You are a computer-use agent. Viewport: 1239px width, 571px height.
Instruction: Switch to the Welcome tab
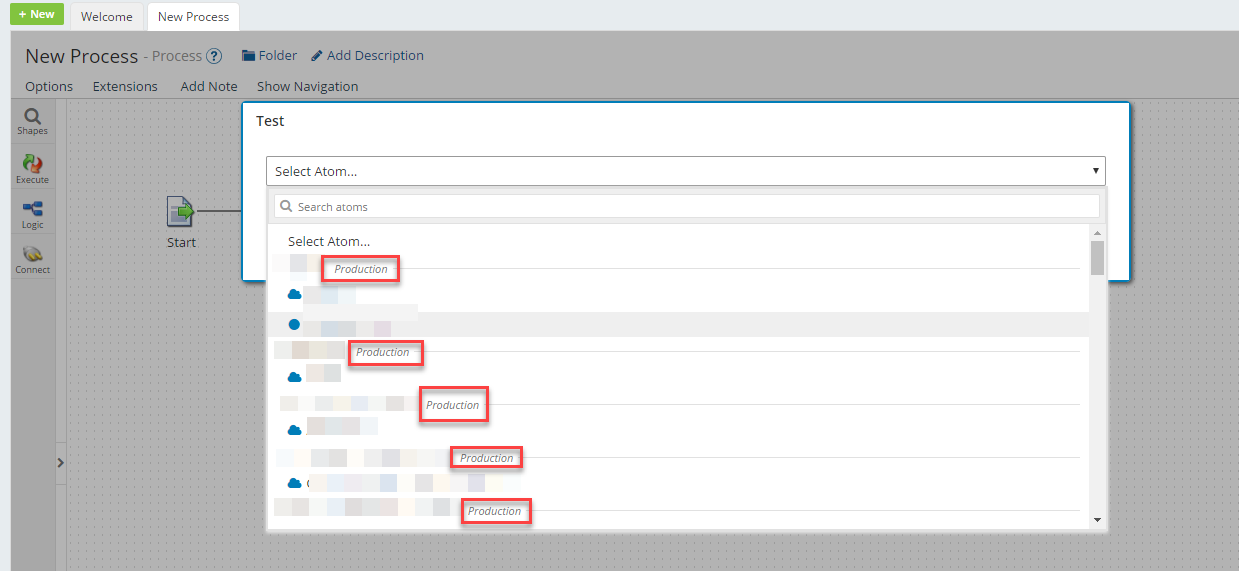[x=107, y=16]
